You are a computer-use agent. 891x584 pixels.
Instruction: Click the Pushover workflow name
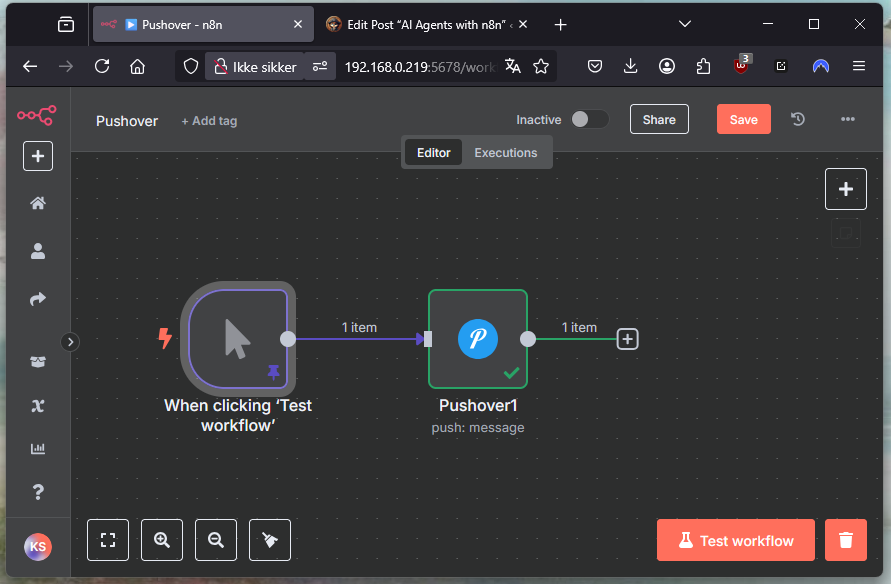pos(127,121)
